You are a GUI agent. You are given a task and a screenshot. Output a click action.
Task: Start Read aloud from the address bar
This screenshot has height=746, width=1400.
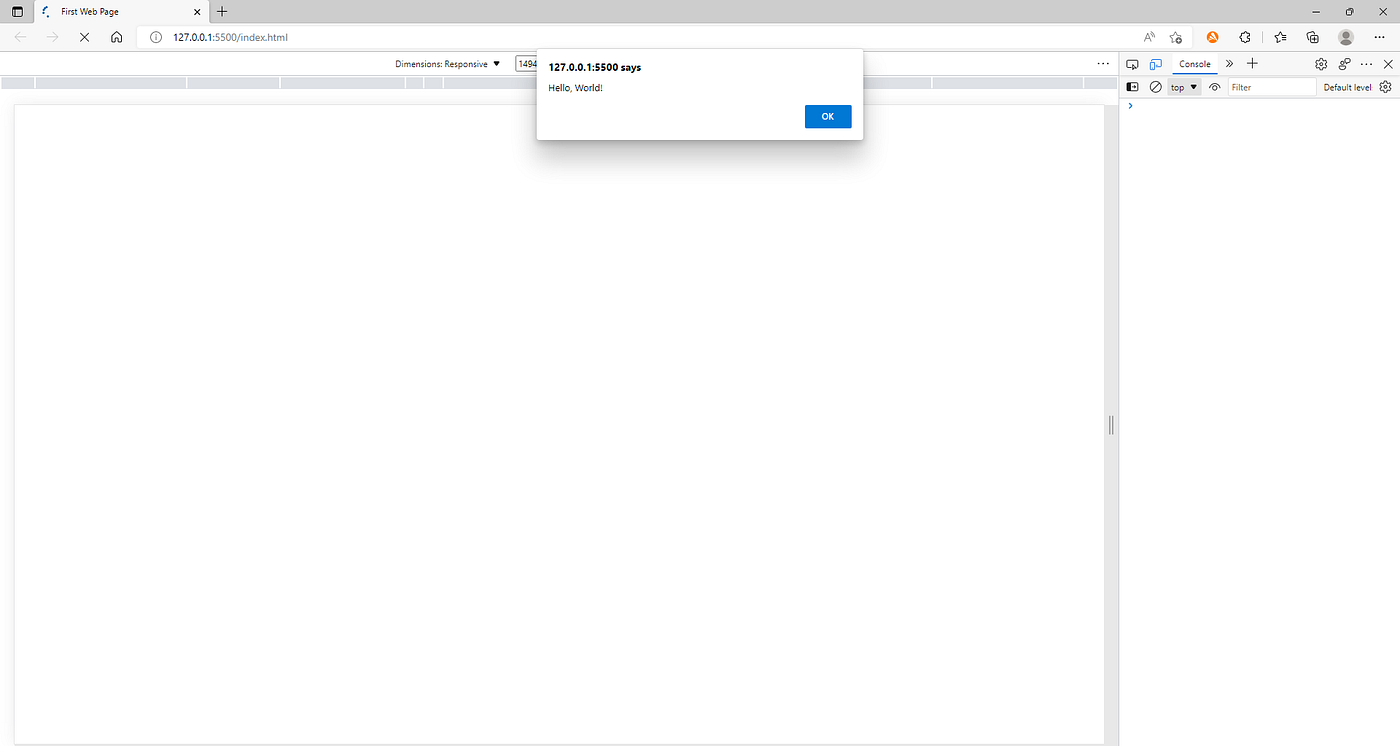[1148, 36]
